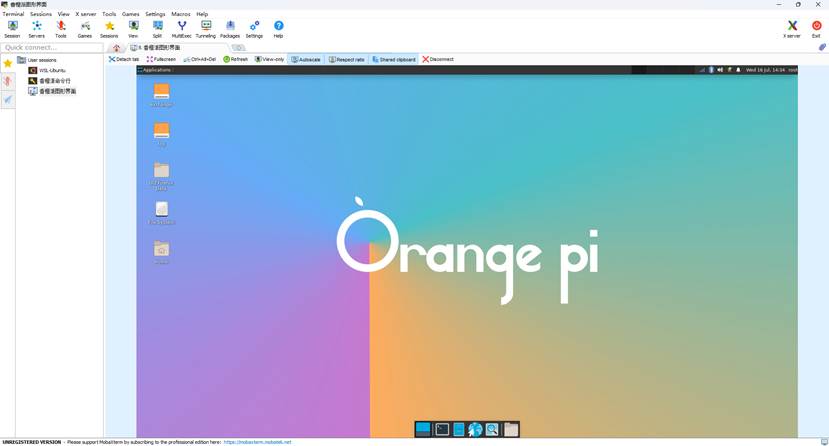Send Ctrl+Alt+Del to the remote
Viewport: 829px width, 446px height.
coord(200,59)
